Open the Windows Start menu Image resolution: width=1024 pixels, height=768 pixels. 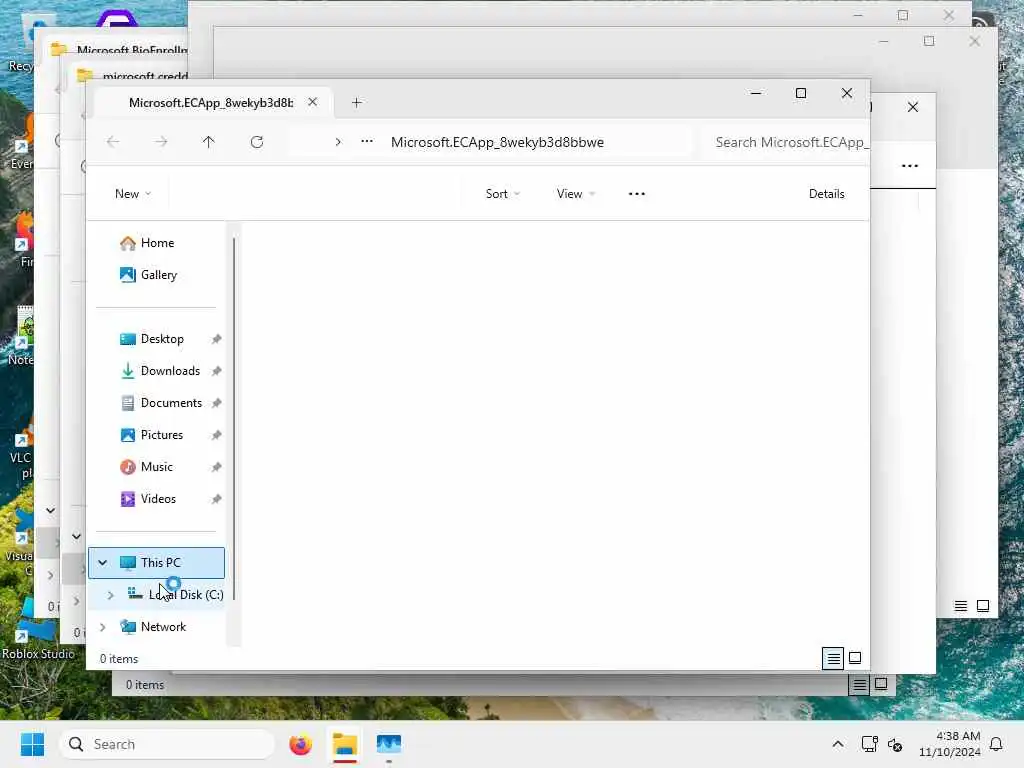click(x=32, y=744)
